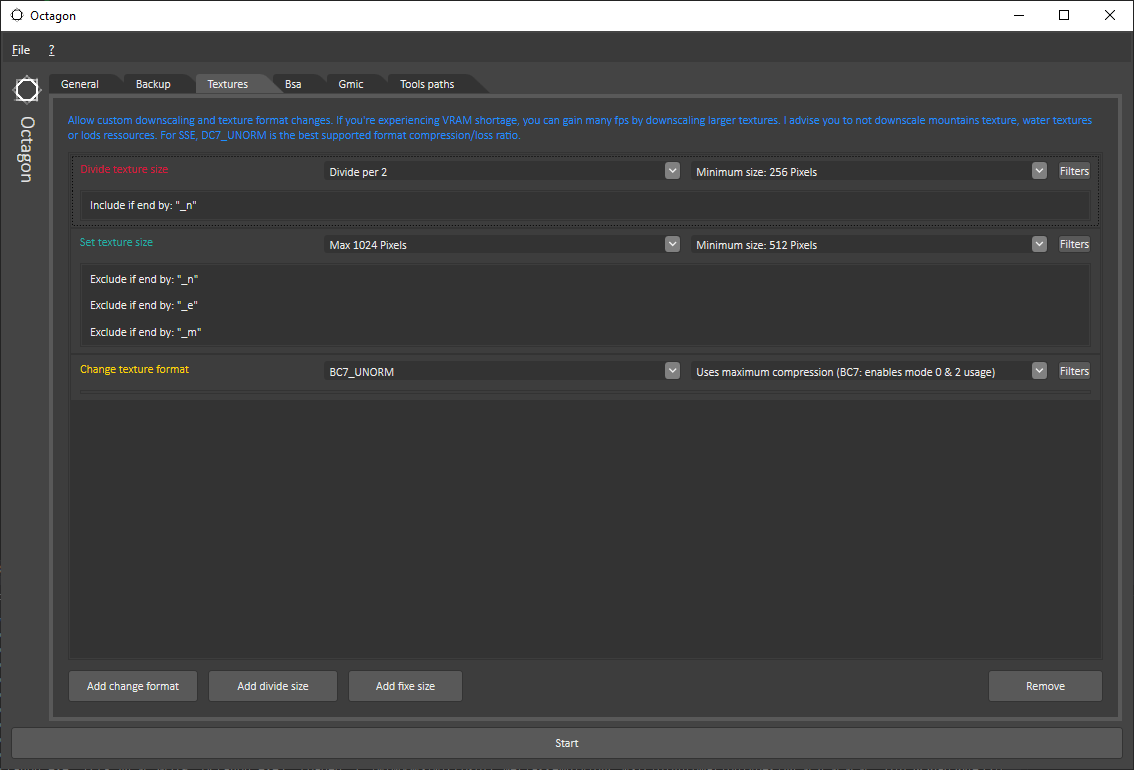Open the question mark help menu
Image resolution: width=1134 pixels, height=770 pixels.
[51, 50]
